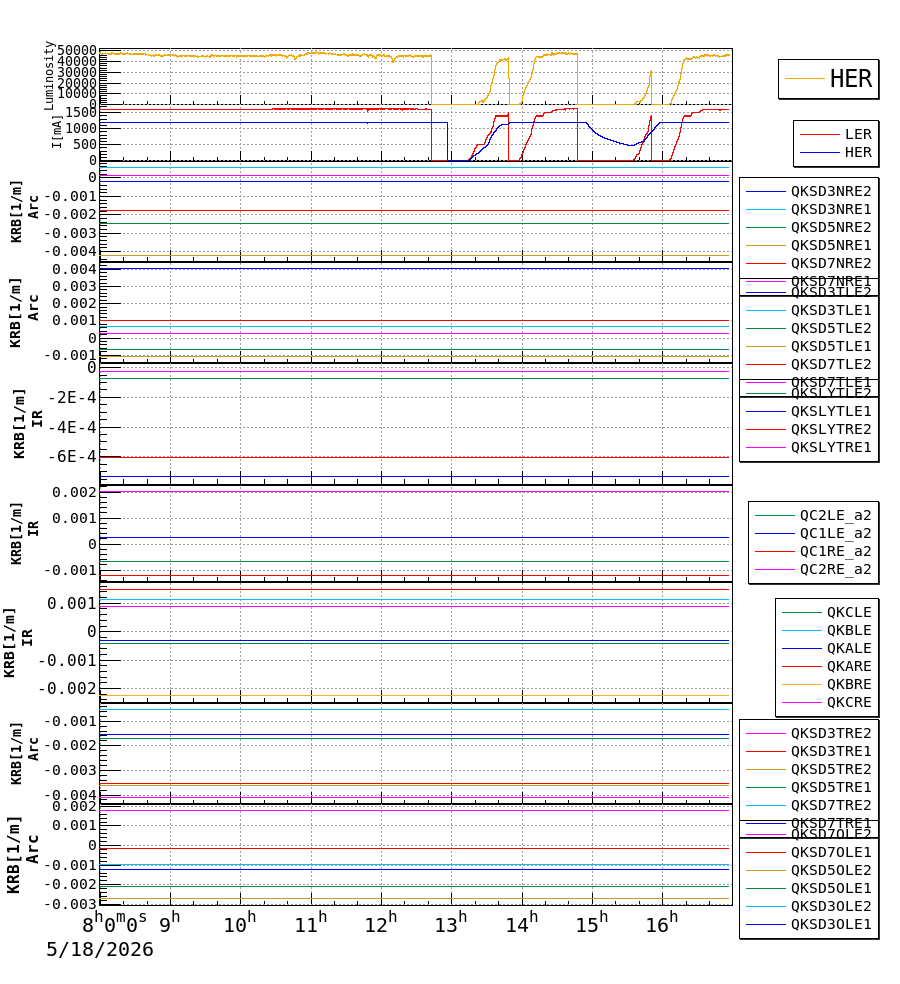Screen dimensions: 900x984
Task: Click the -6E-4 y-axis tick value
Action: [73, 456]
